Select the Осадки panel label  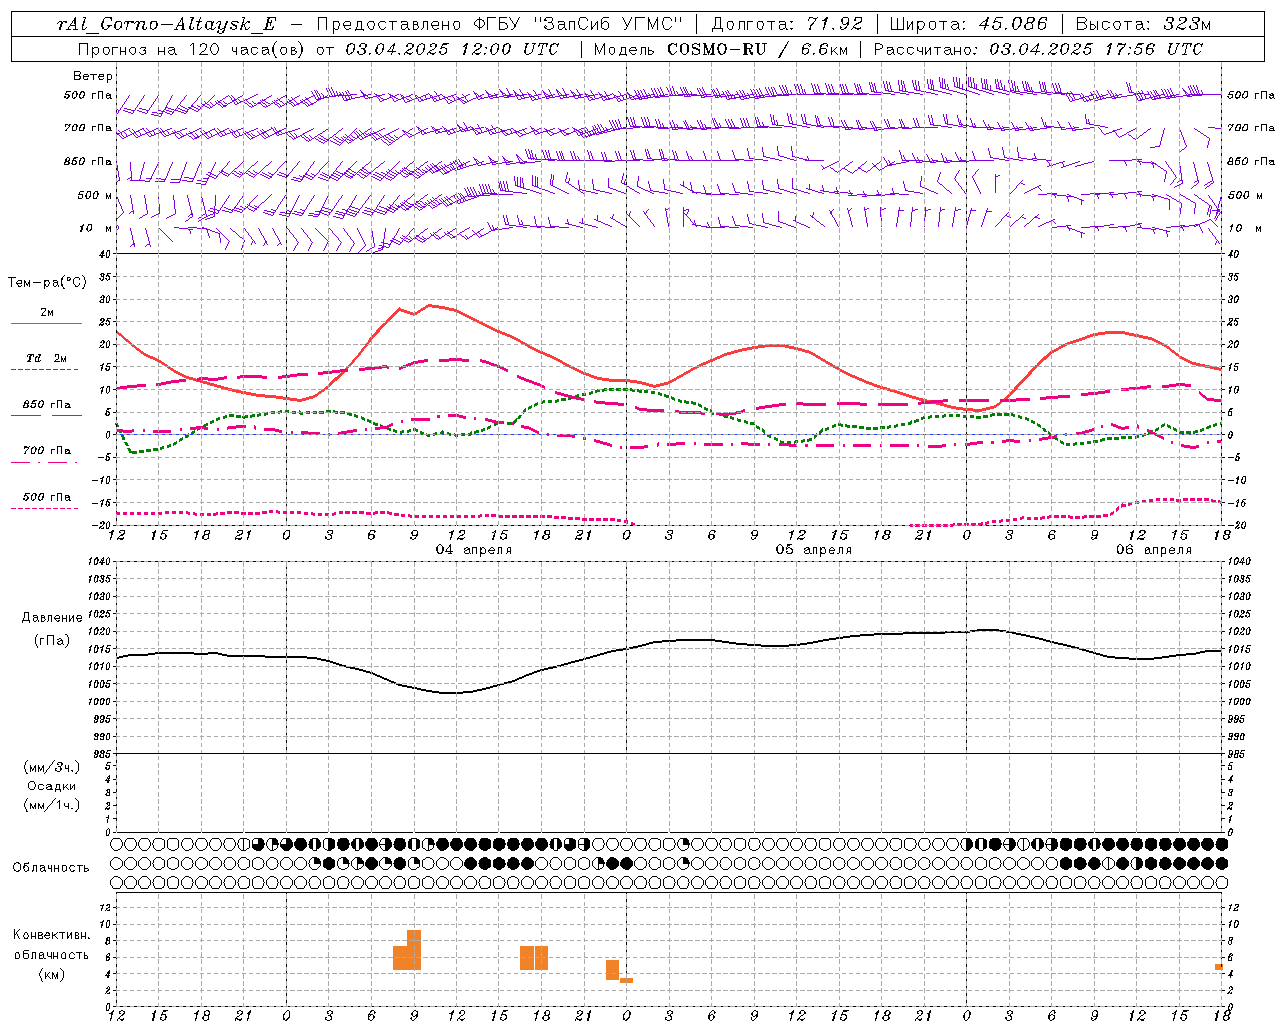tap(52, 786)
